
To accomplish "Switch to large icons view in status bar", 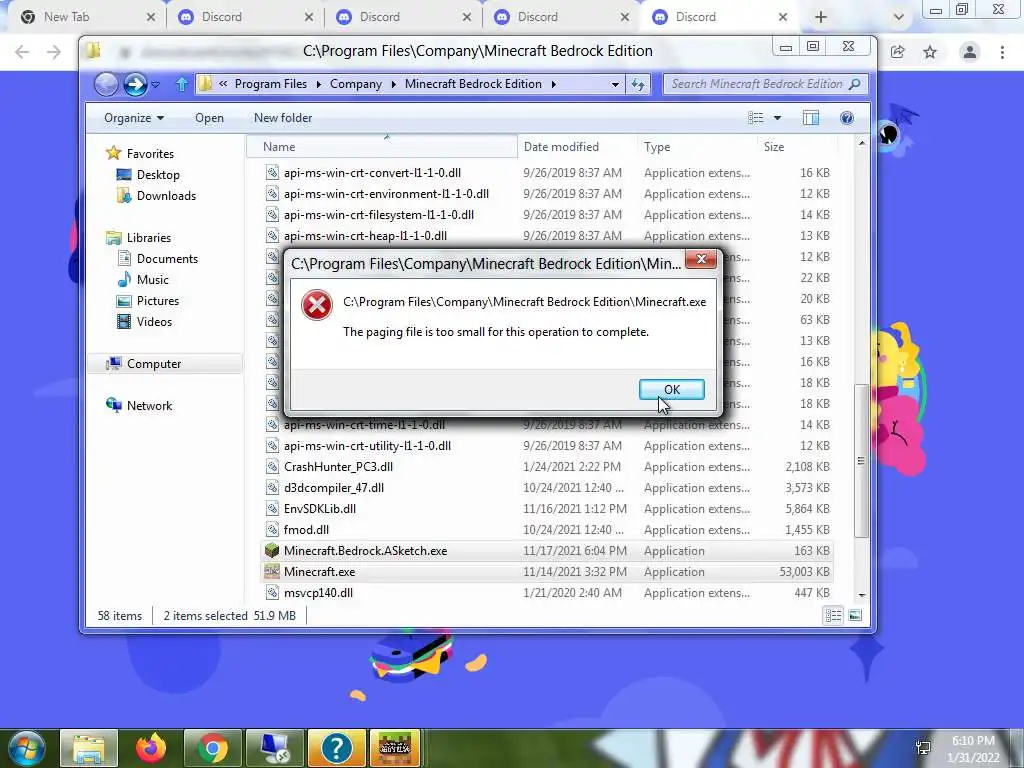I will tap(855, 615).
